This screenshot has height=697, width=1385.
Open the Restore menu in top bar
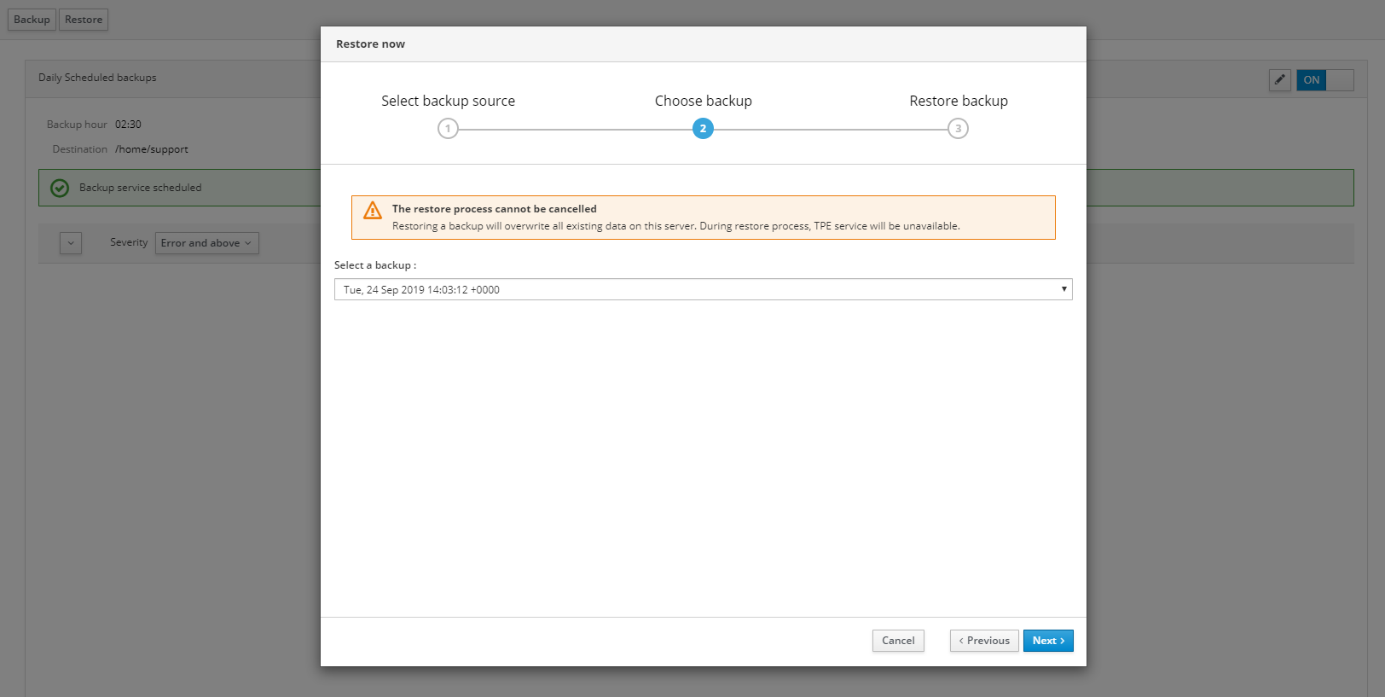point(84,20)
